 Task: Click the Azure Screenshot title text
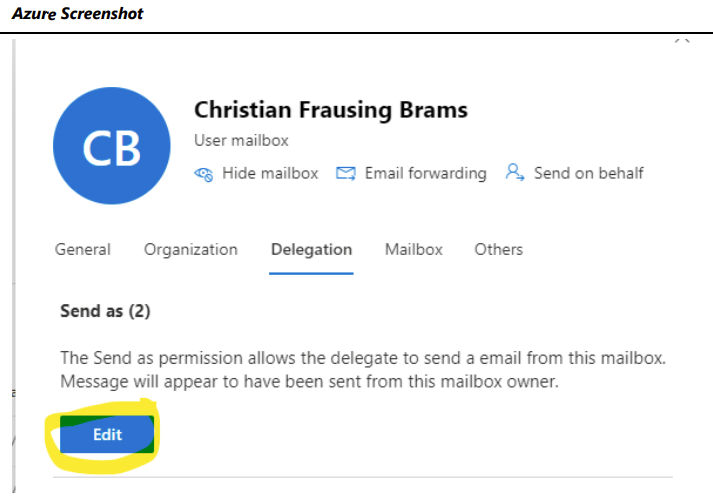pyautogui.click(x=77, y=14)
